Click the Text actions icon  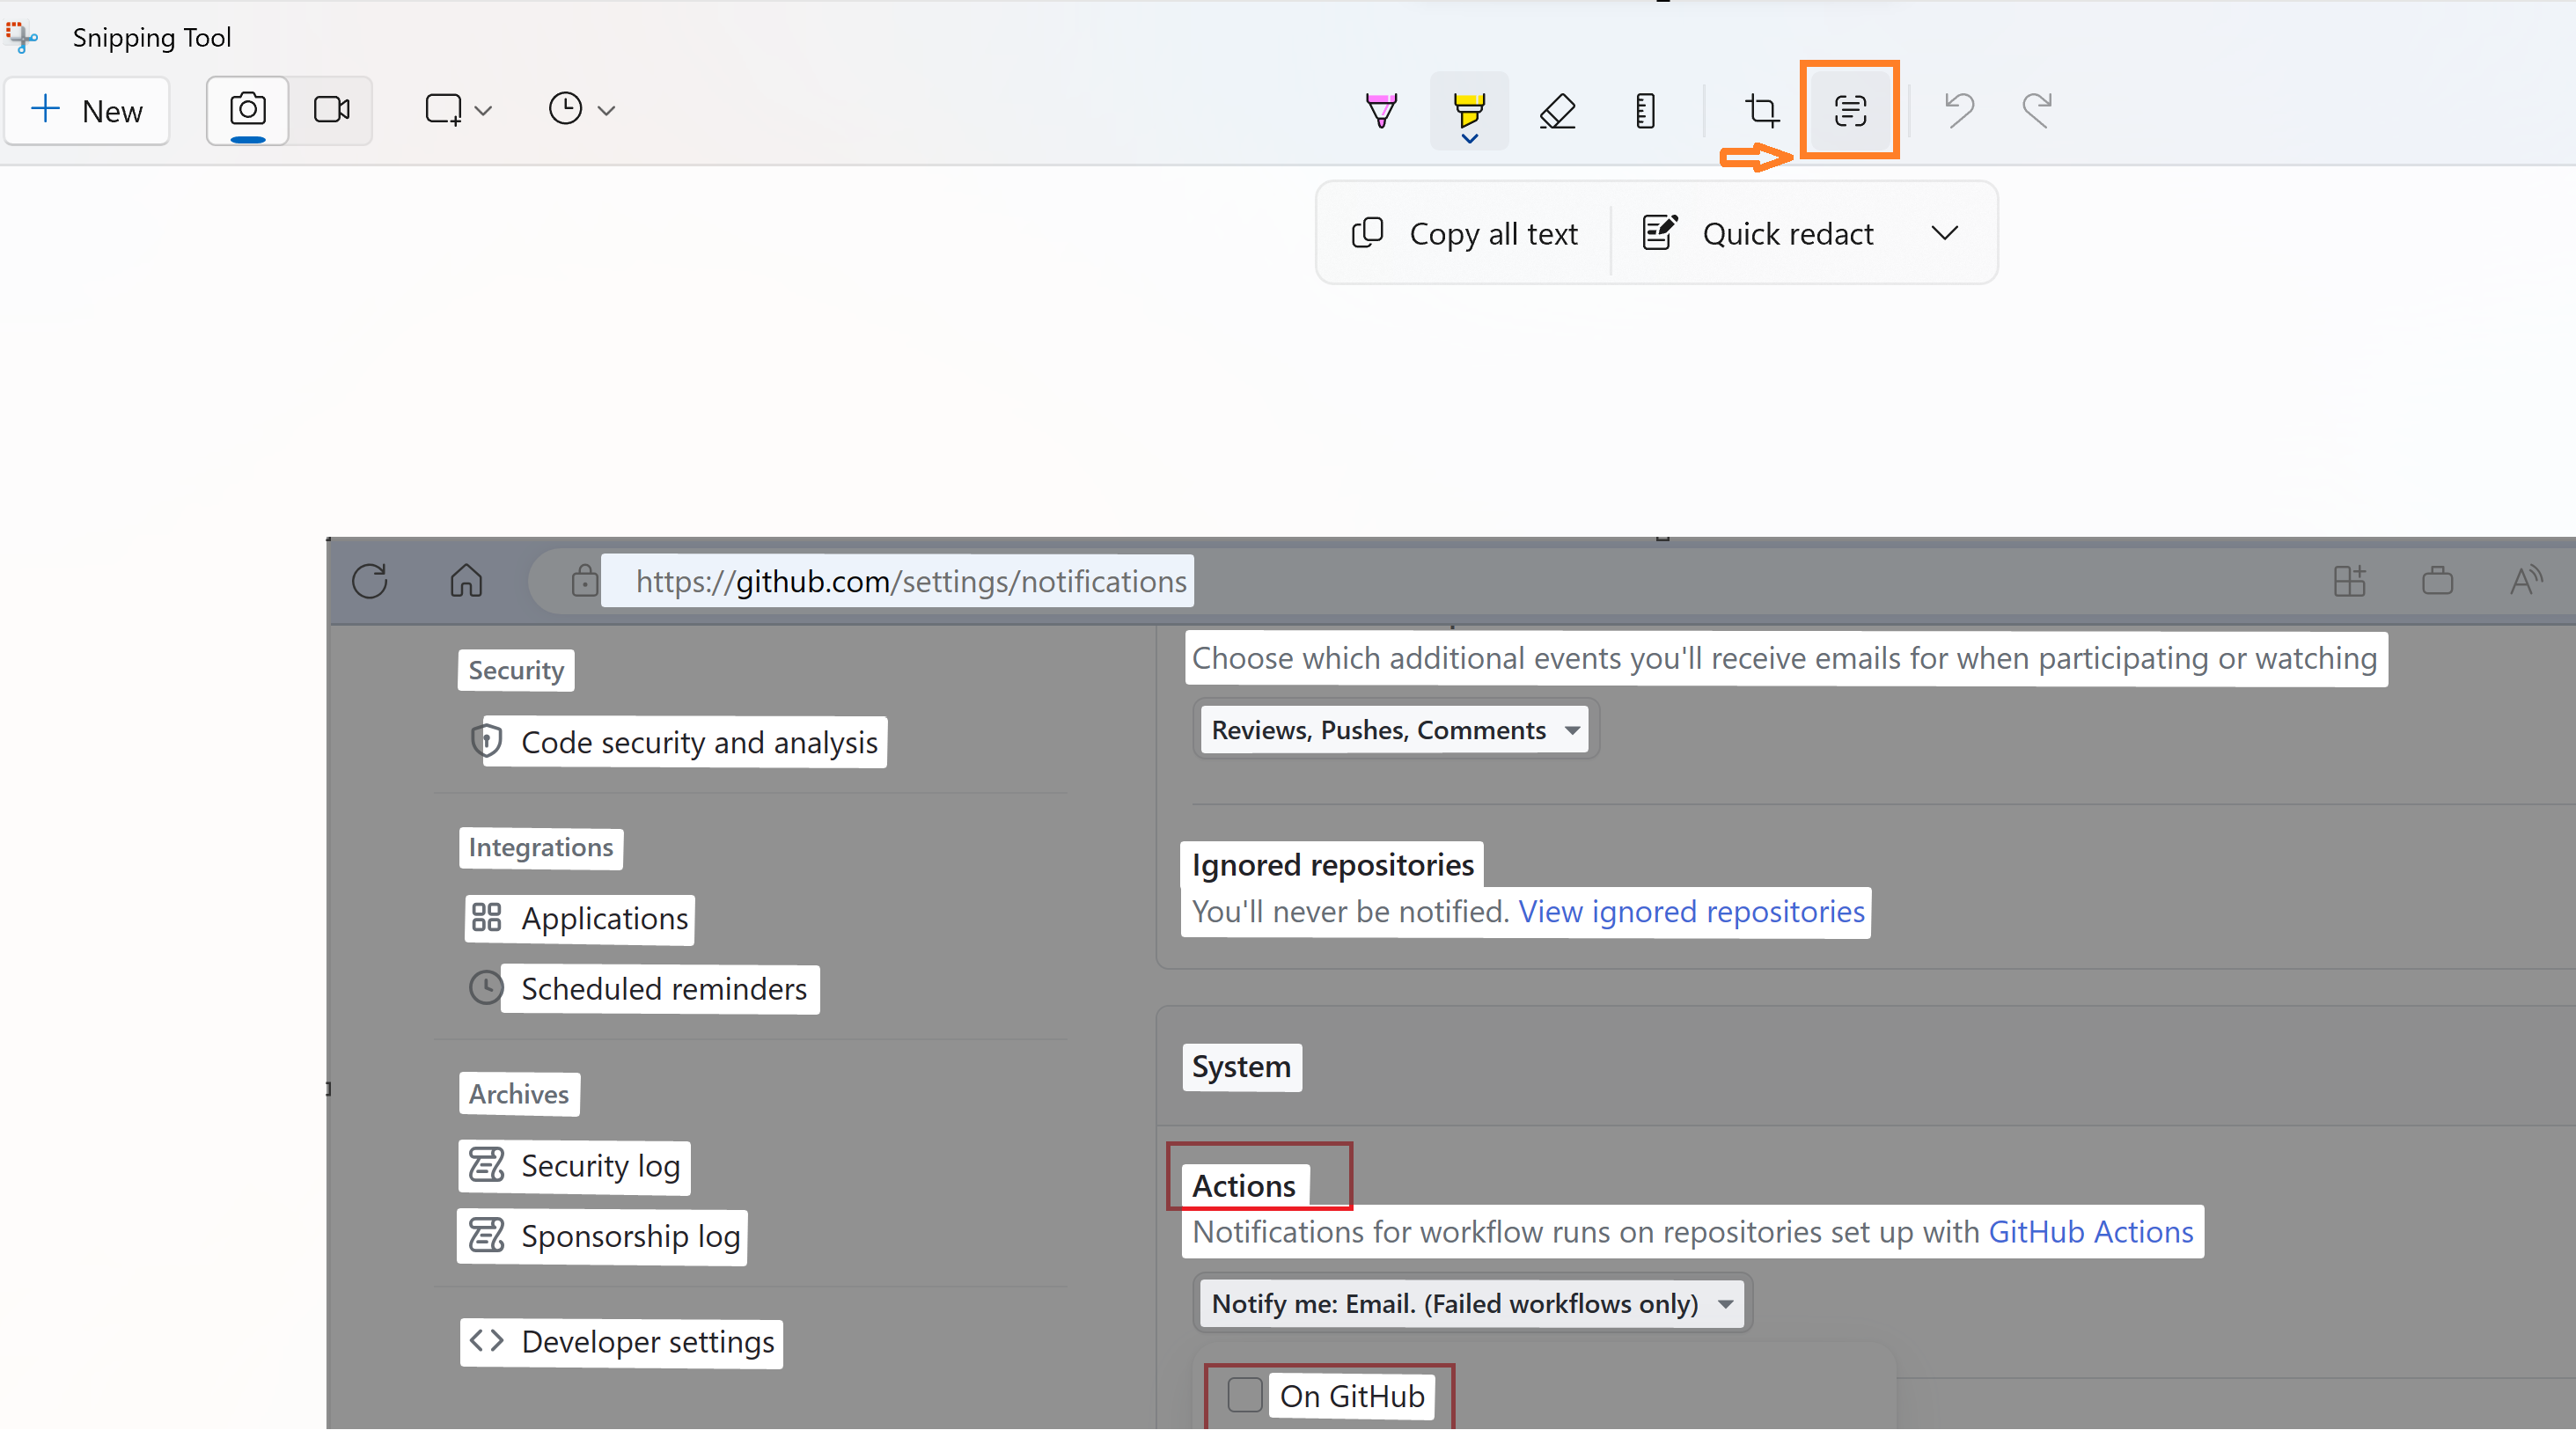1850,110
